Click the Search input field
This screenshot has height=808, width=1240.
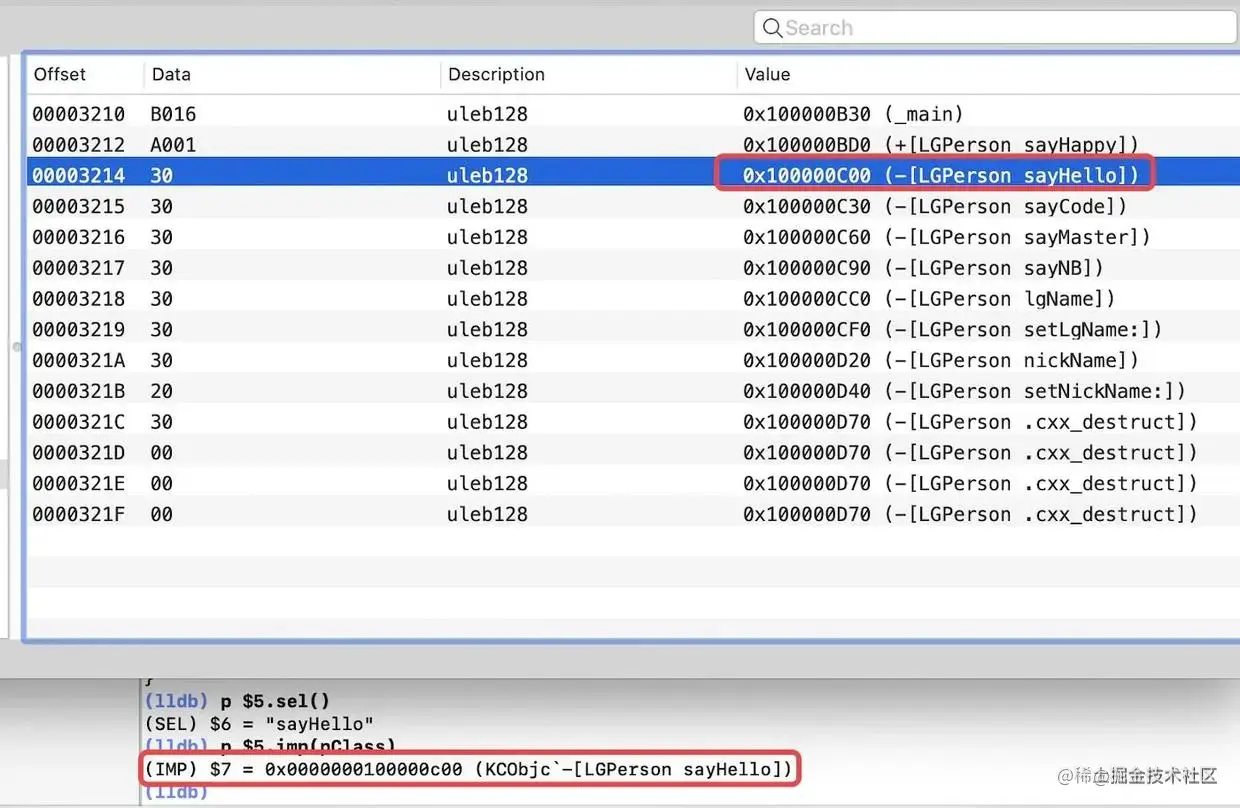tap(996, 28)
